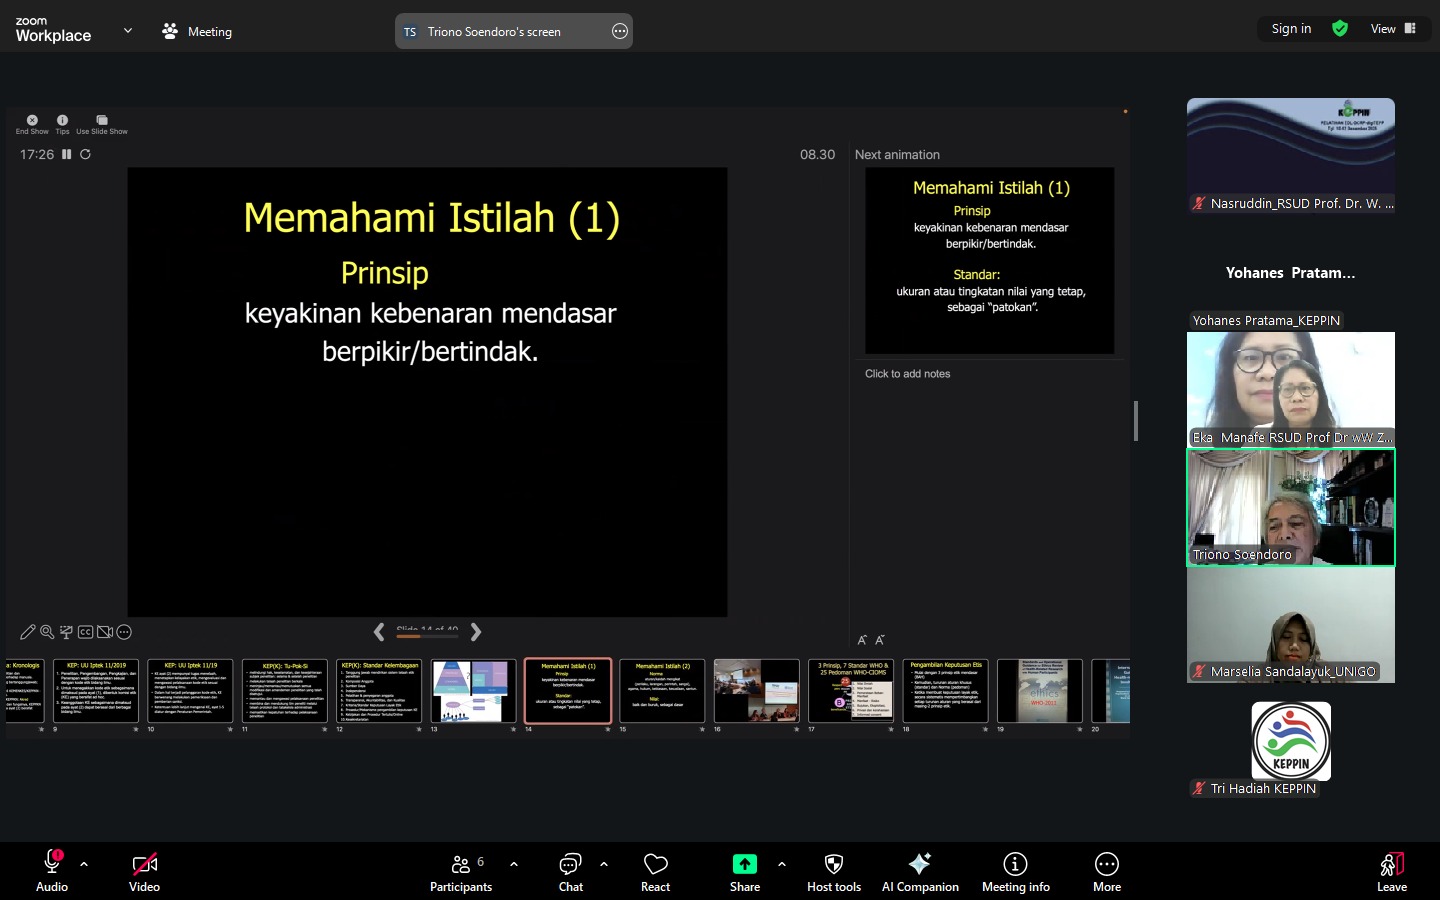Enable closed captions with the CC icon
The image size is (1440, 900).
click(x=85, y=631)
